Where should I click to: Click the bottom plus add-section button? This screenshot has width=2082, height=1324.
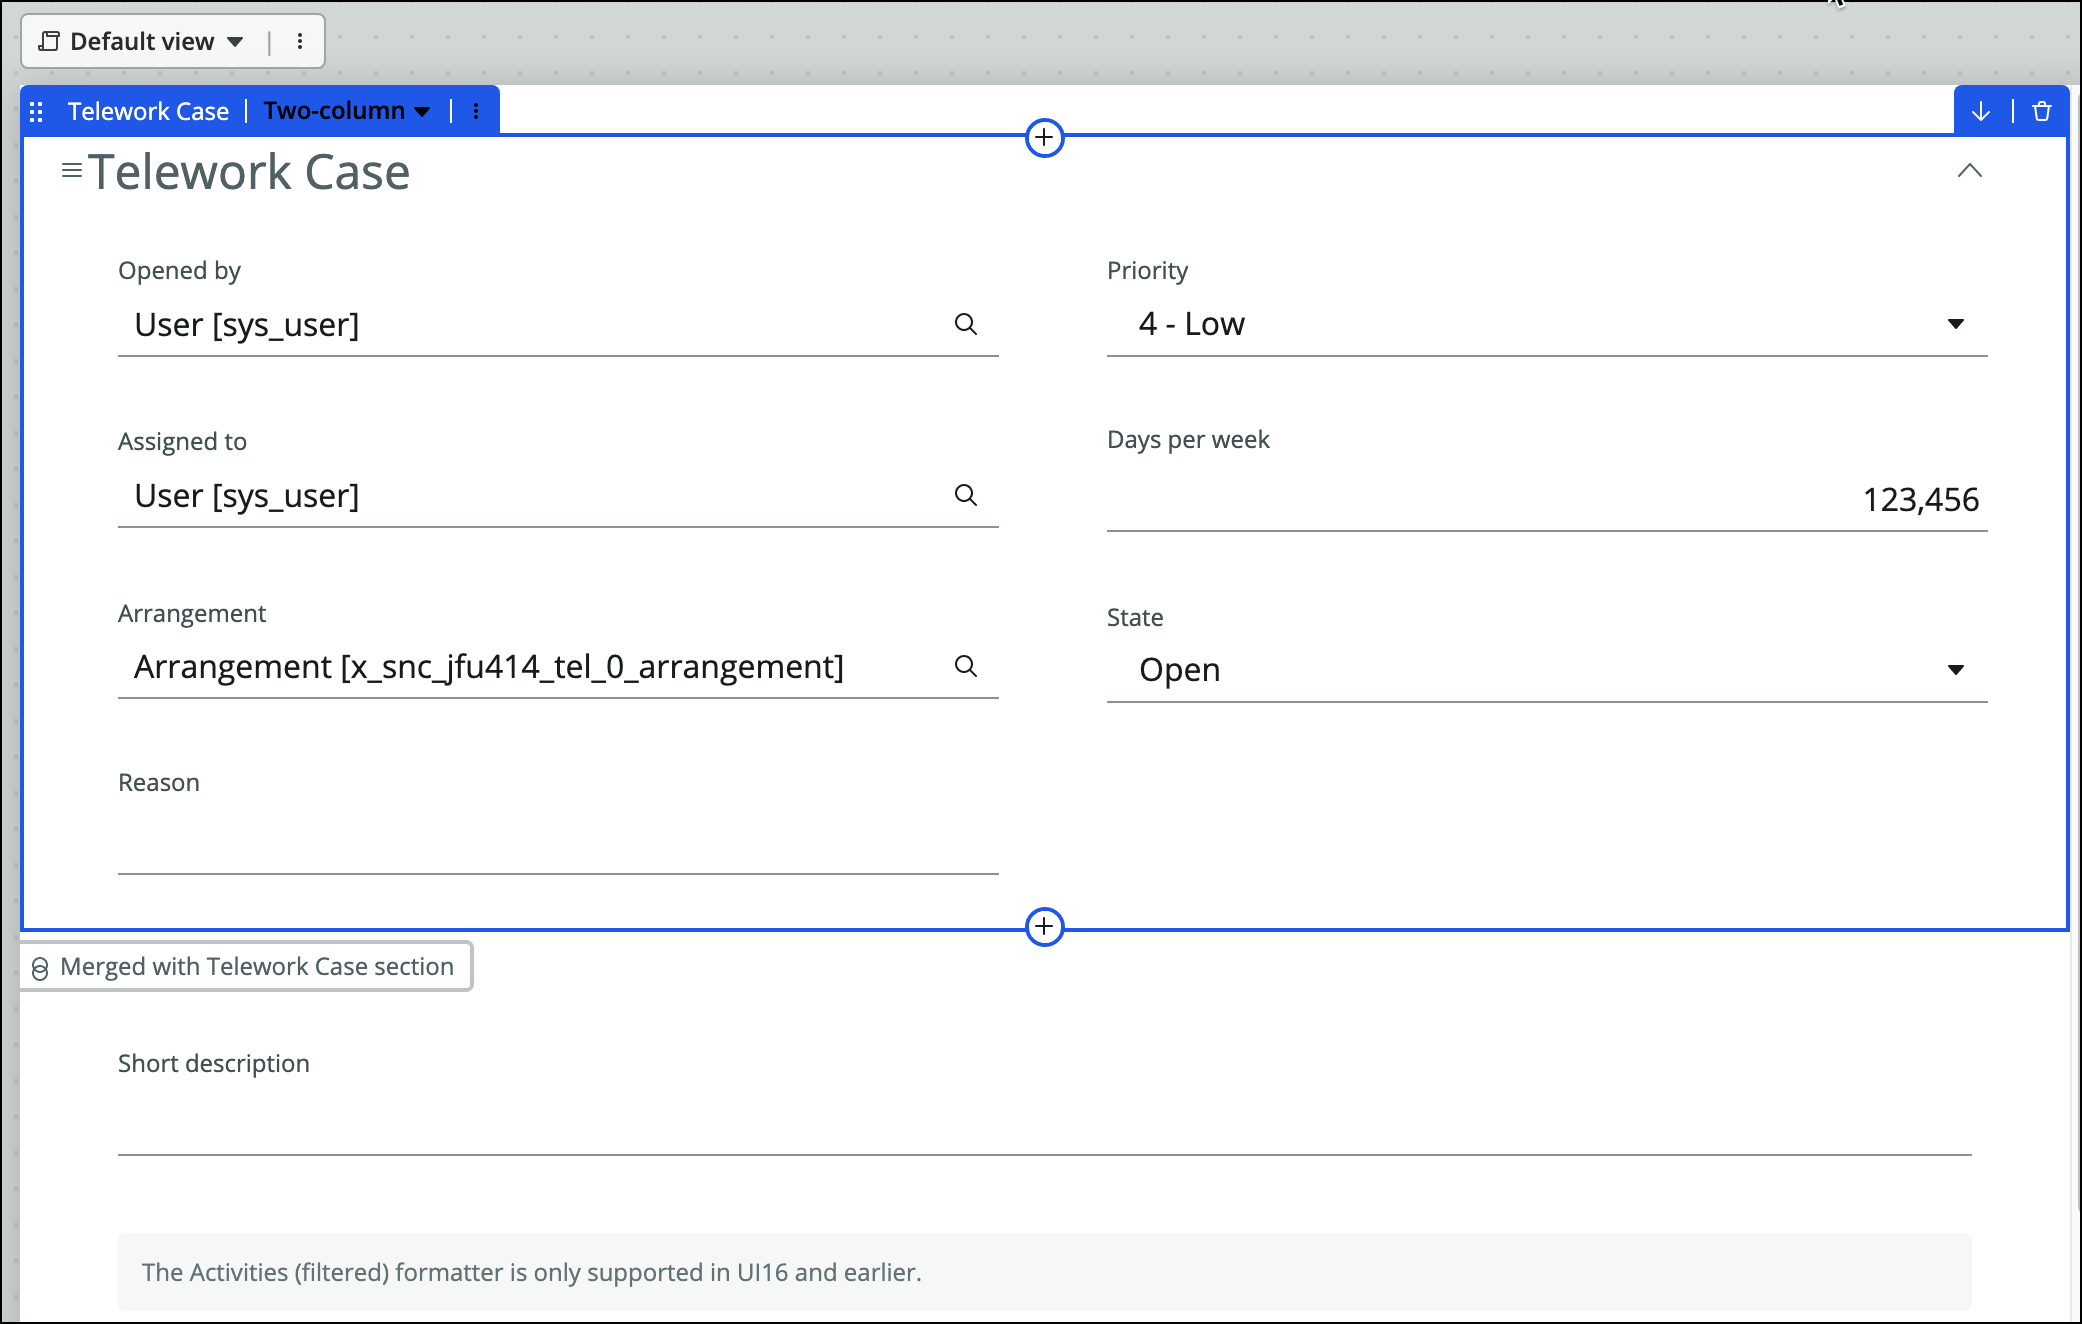1044,926
